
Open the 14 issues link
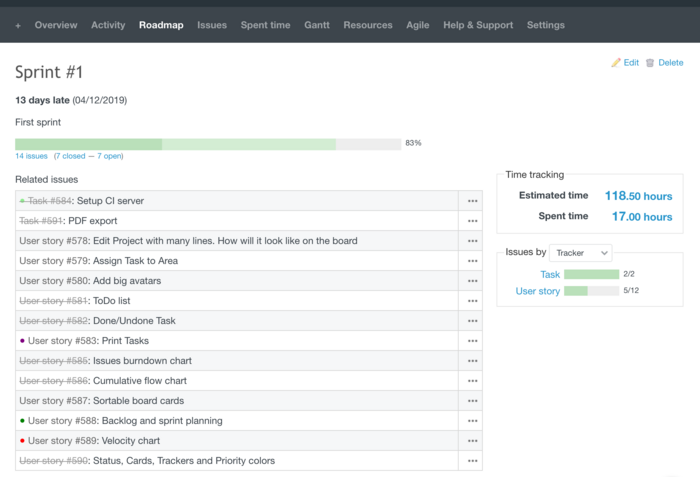pos(31,156)
